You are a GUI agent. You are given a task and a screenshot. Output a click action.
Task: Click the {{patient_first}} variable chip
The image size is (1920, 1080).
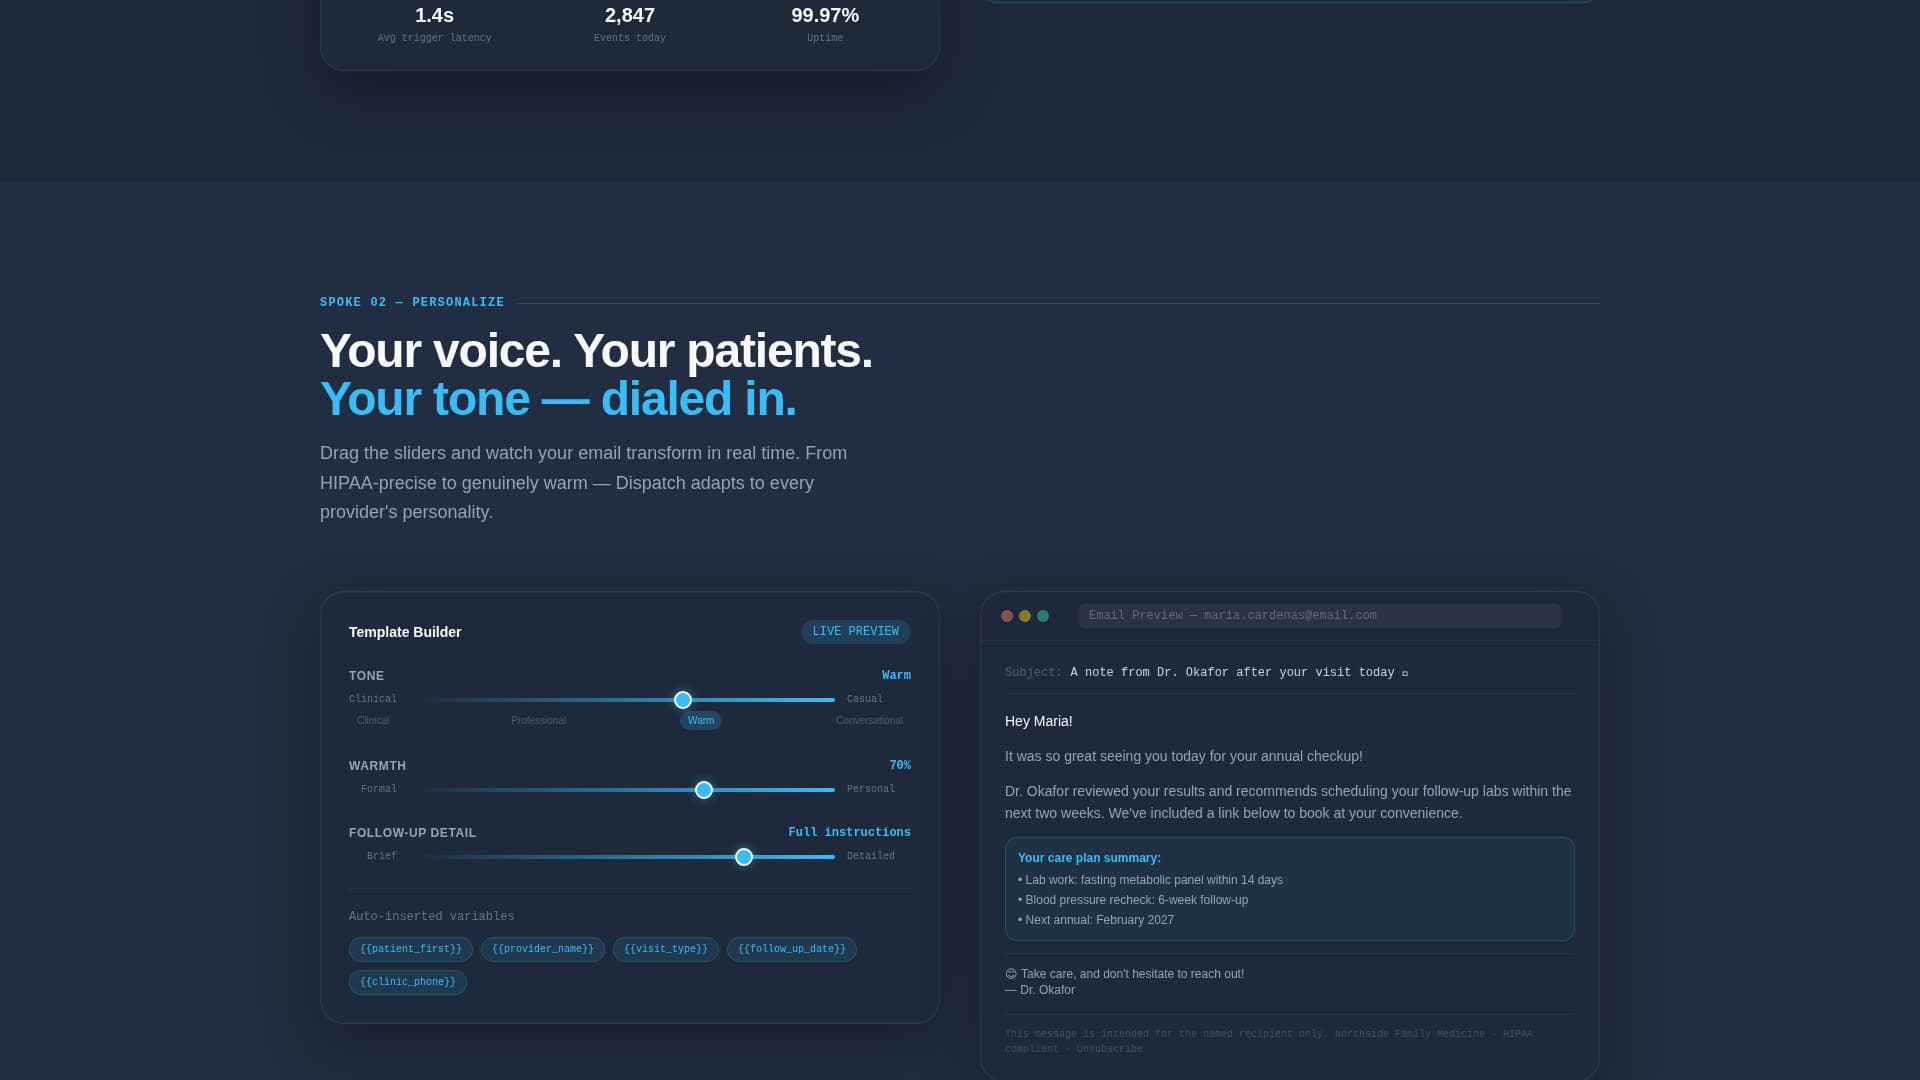tap(411, 949)
